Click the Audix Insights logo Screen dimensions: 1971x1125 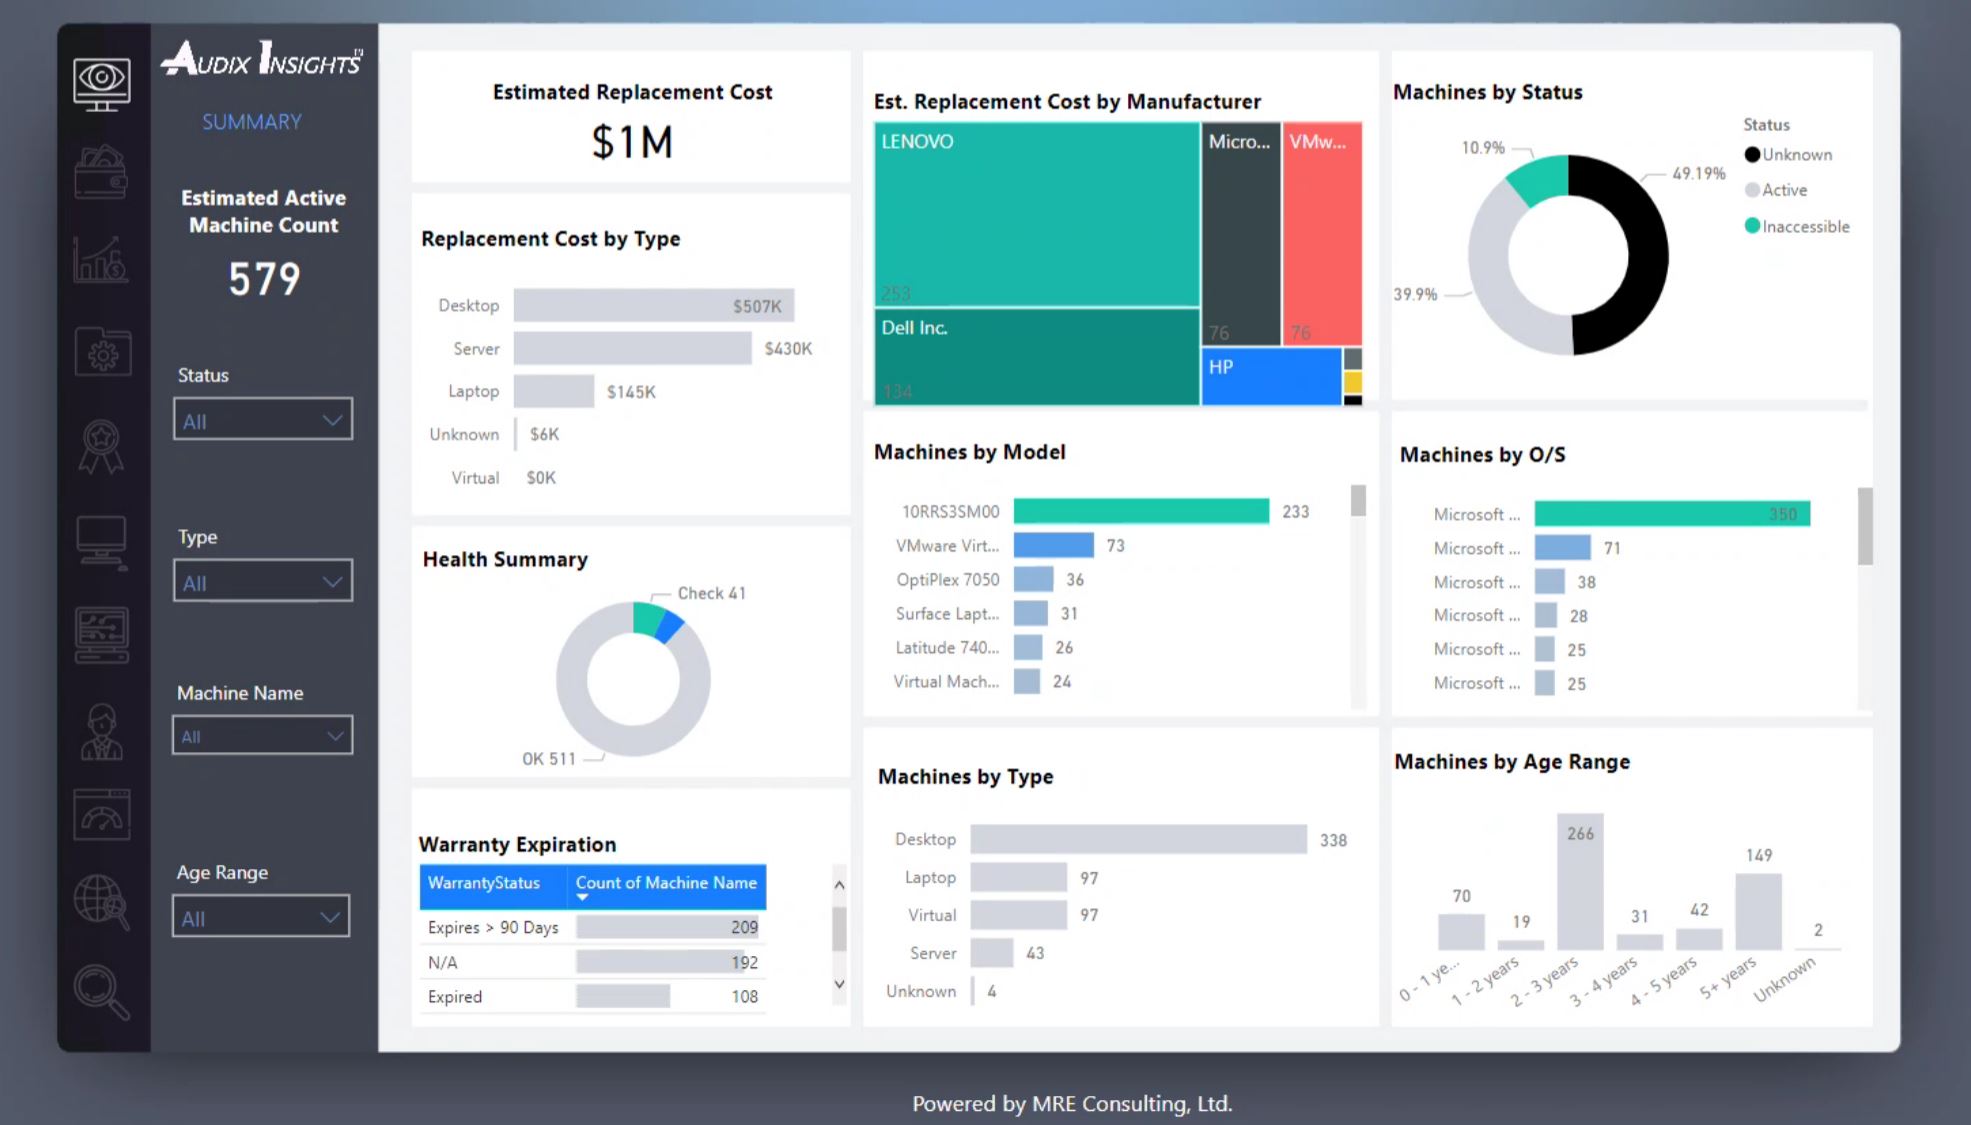(x=262, y=59)
